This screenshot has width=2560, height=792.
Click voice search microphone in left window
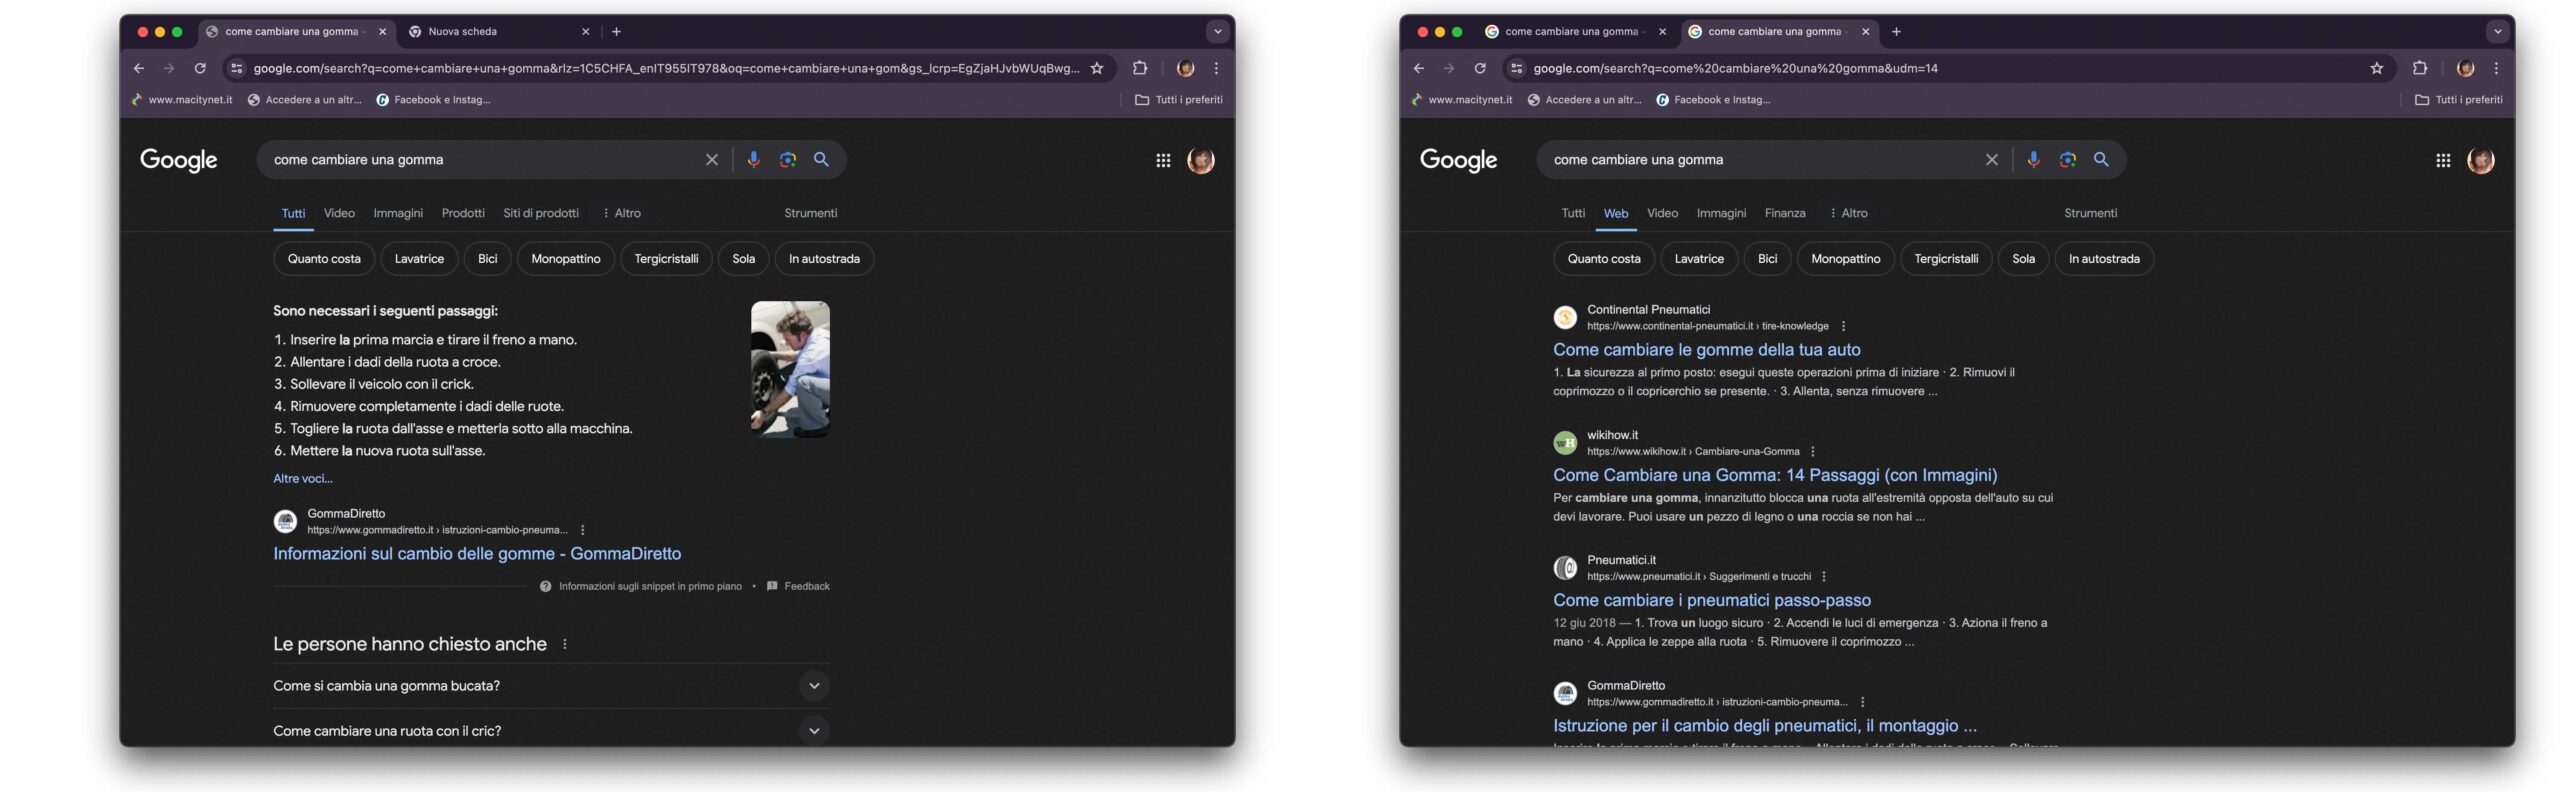[753, 160]
